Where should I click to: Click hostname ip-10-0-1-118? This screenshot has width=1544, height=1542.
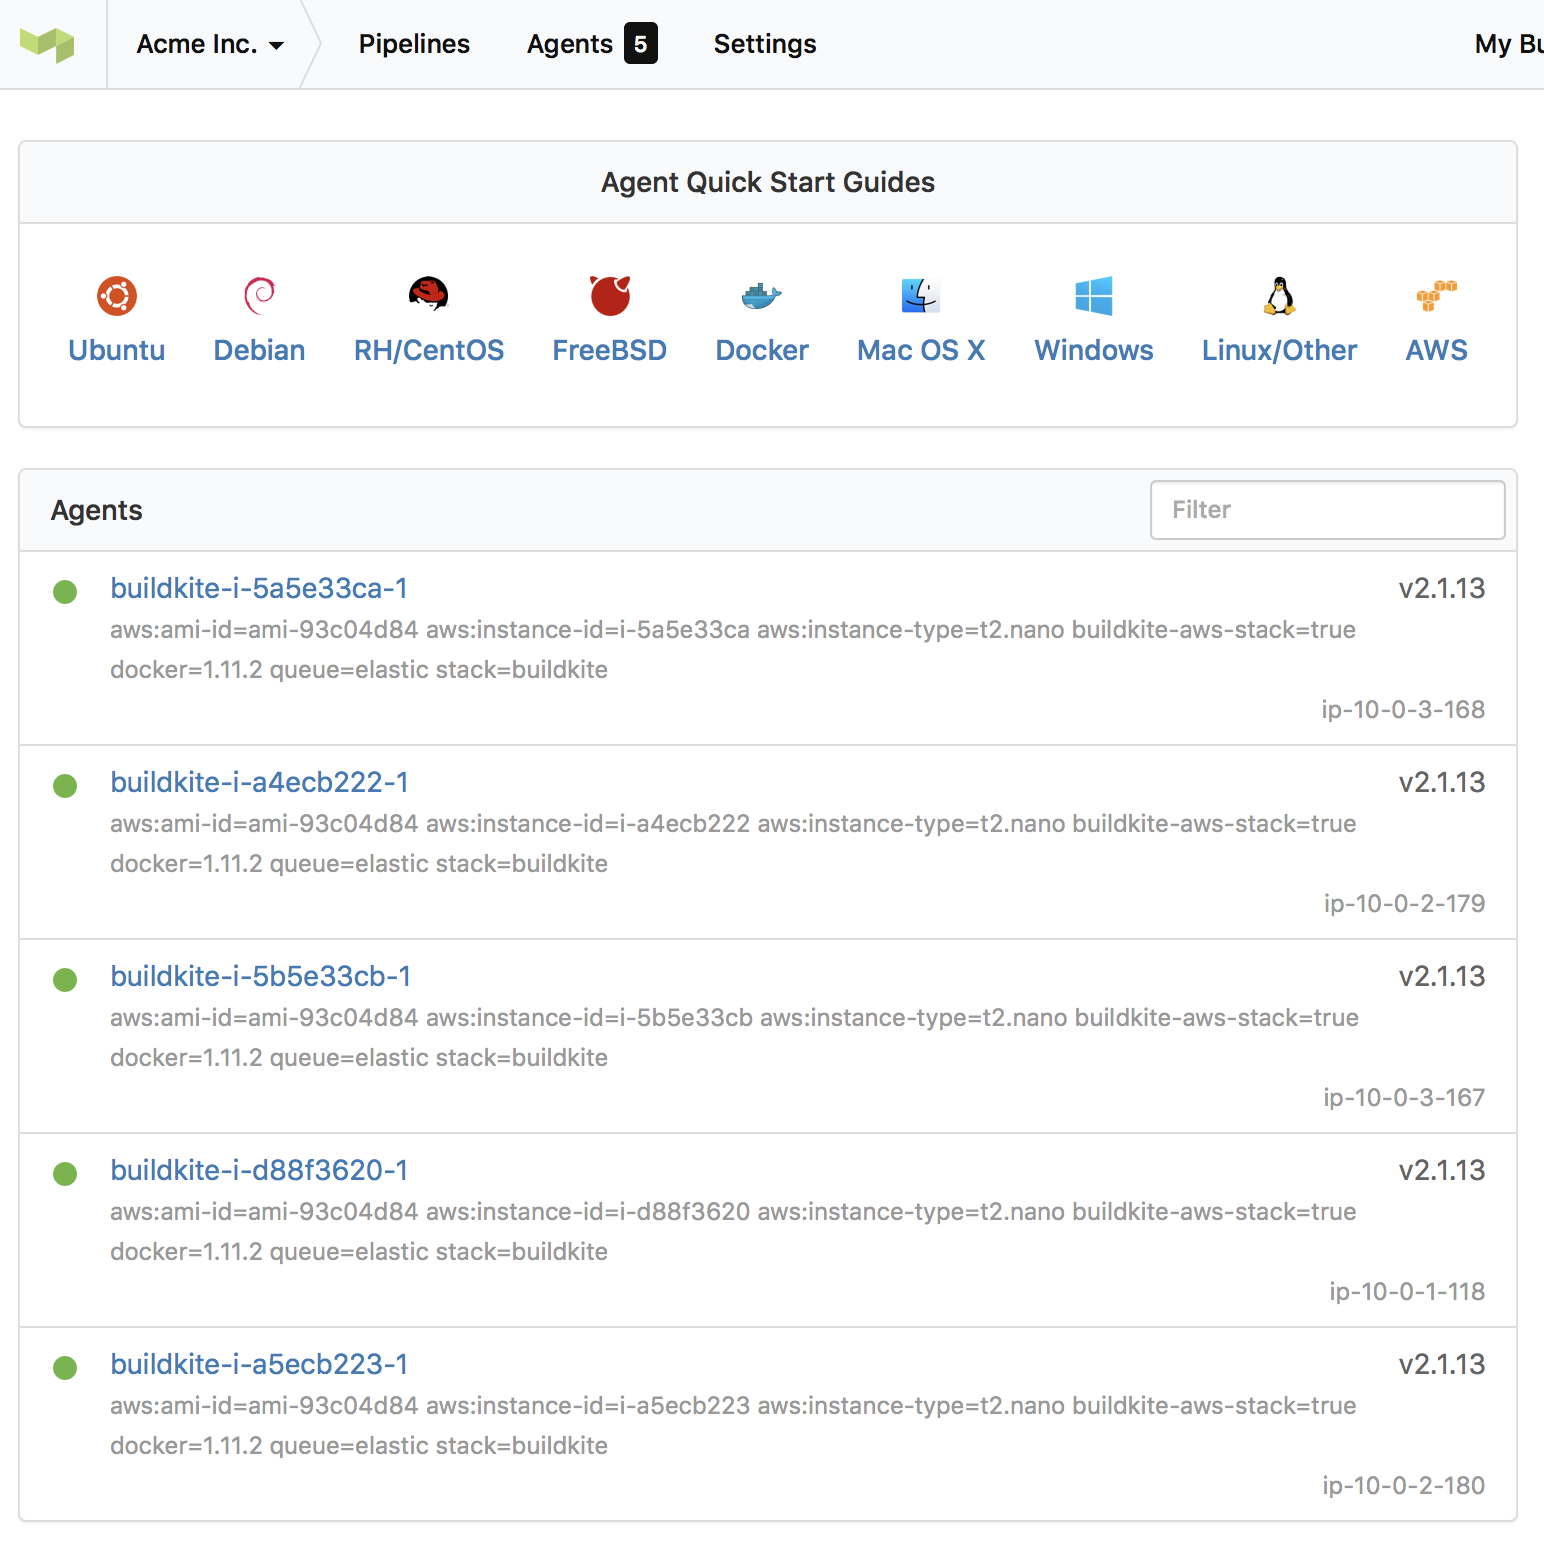(1407, 1291)
